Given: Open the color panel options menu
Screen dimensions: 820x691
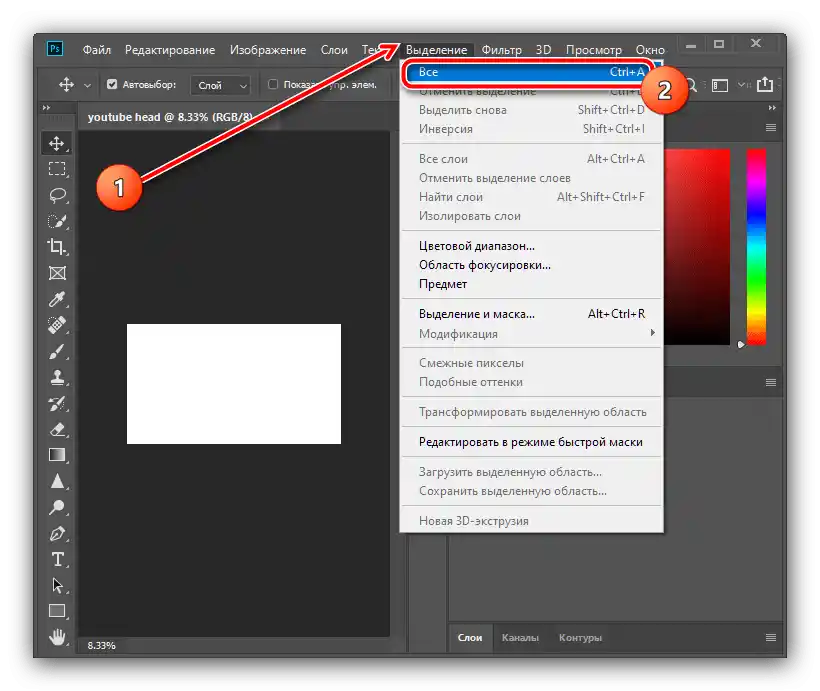Looking at the screenshot, I should pyautogui.click(x=771, y=128).
